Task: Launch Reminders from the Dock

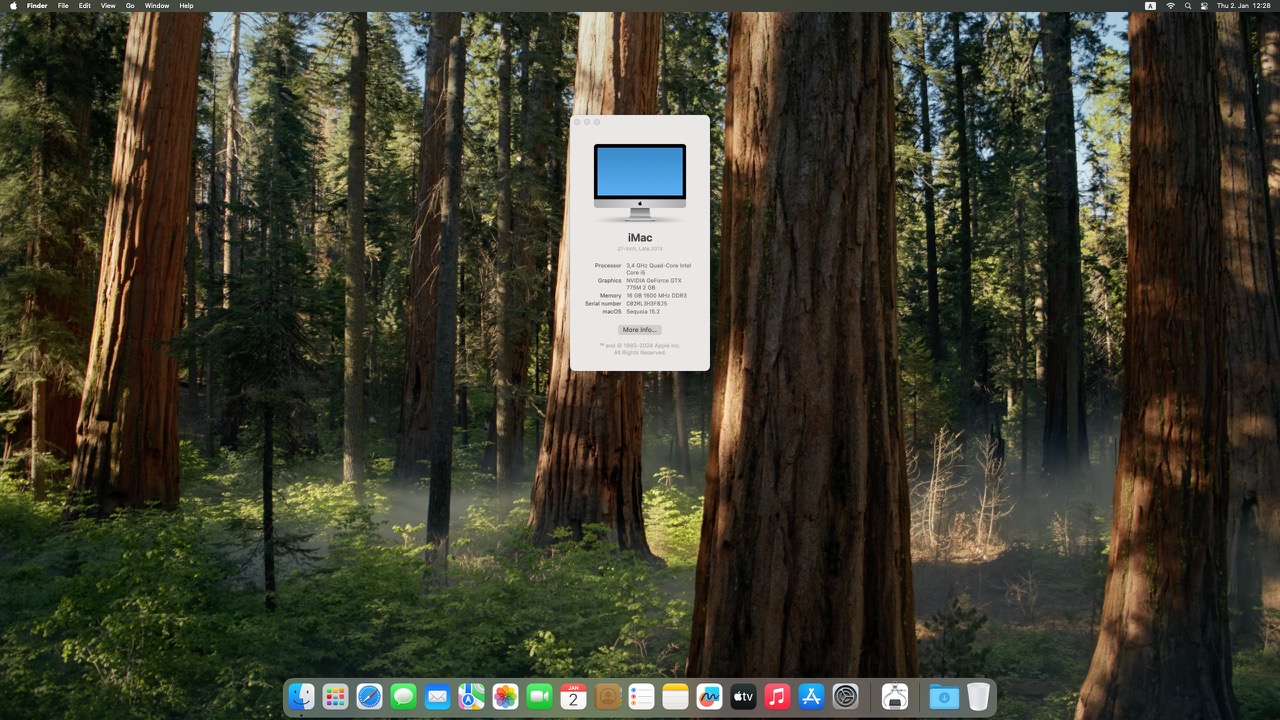Action: tap(642, 697)
